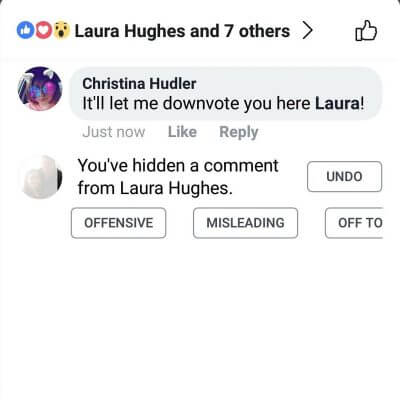The width and height of the screenshot is (400, 400).
Task: Mark hidden comment as Offensive
Action: click(x=118, y=223)
